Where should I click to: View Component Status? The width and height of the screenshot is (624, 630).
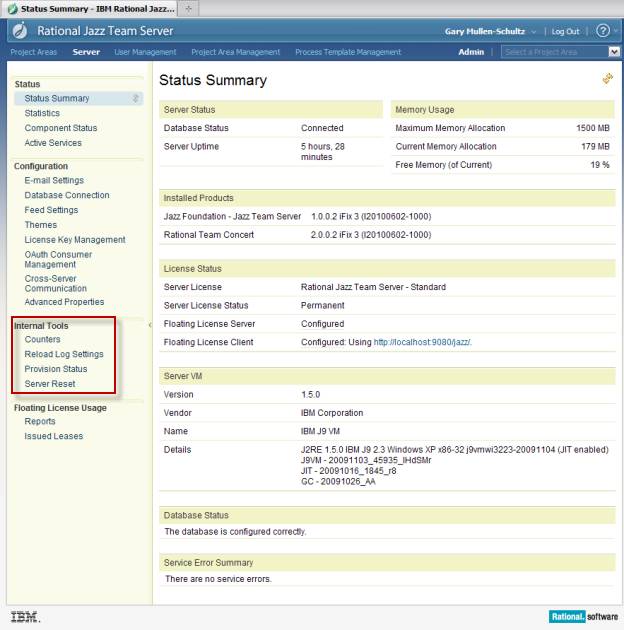click(x=61, y=128)
